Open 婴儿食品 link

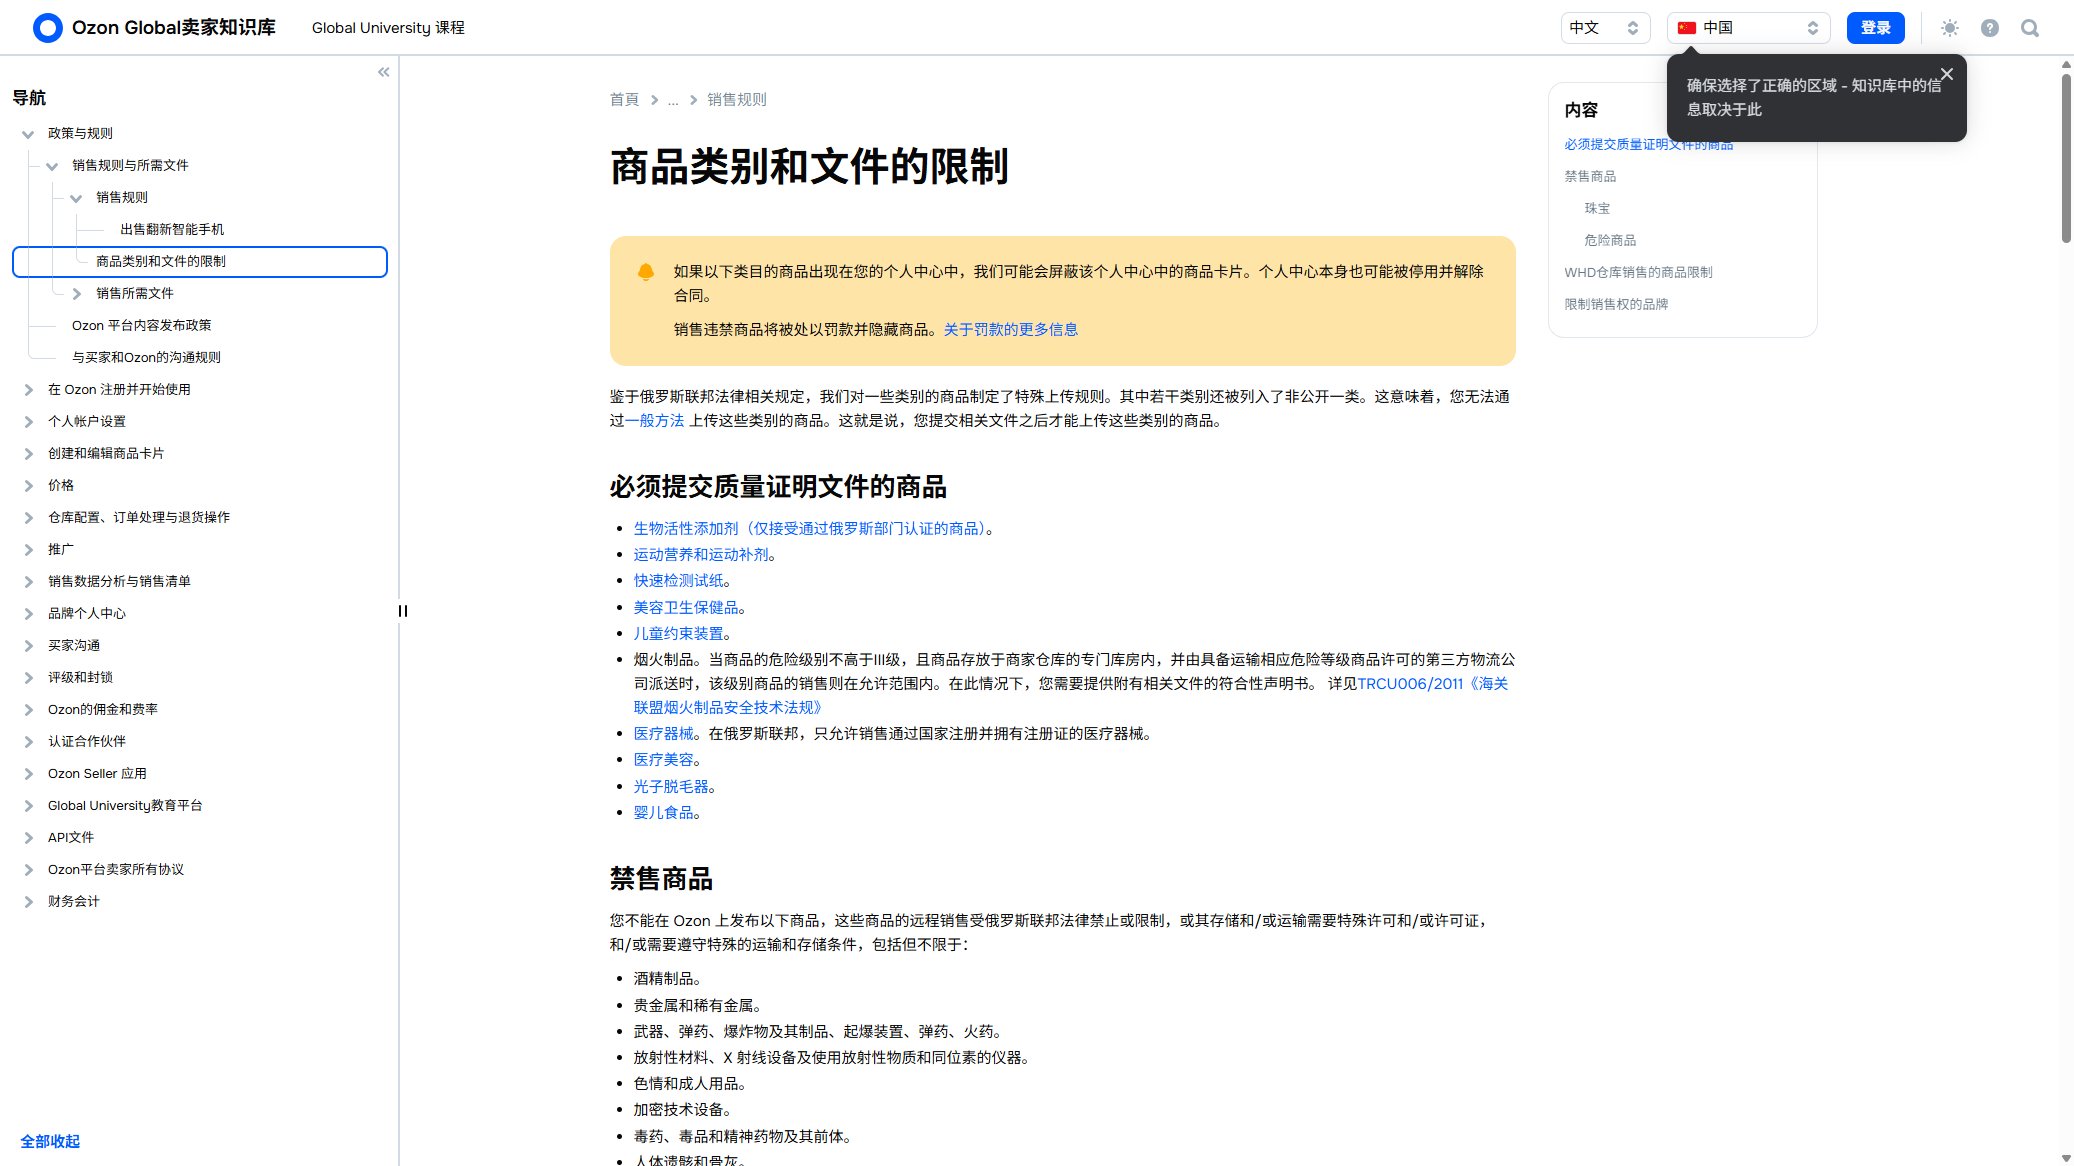664,812
